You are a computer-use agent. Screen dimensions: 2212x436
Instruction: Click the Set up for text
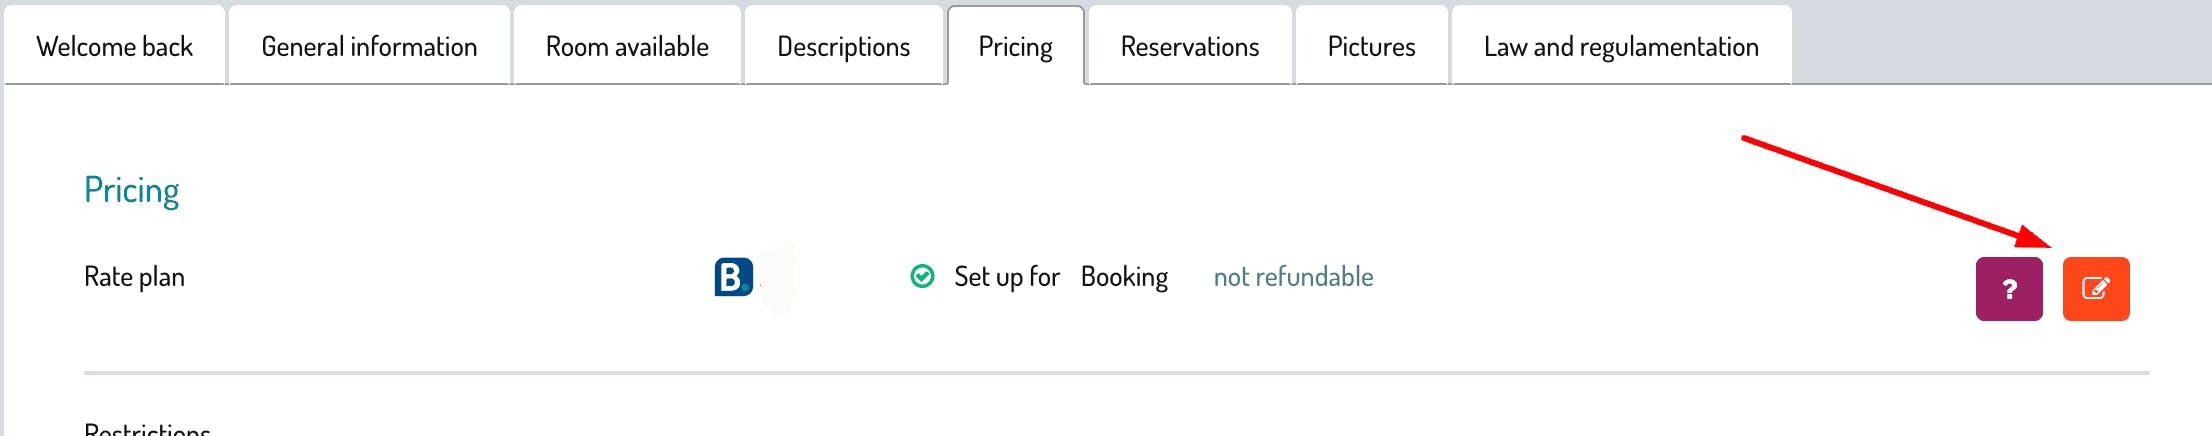tap(1006, 277)
